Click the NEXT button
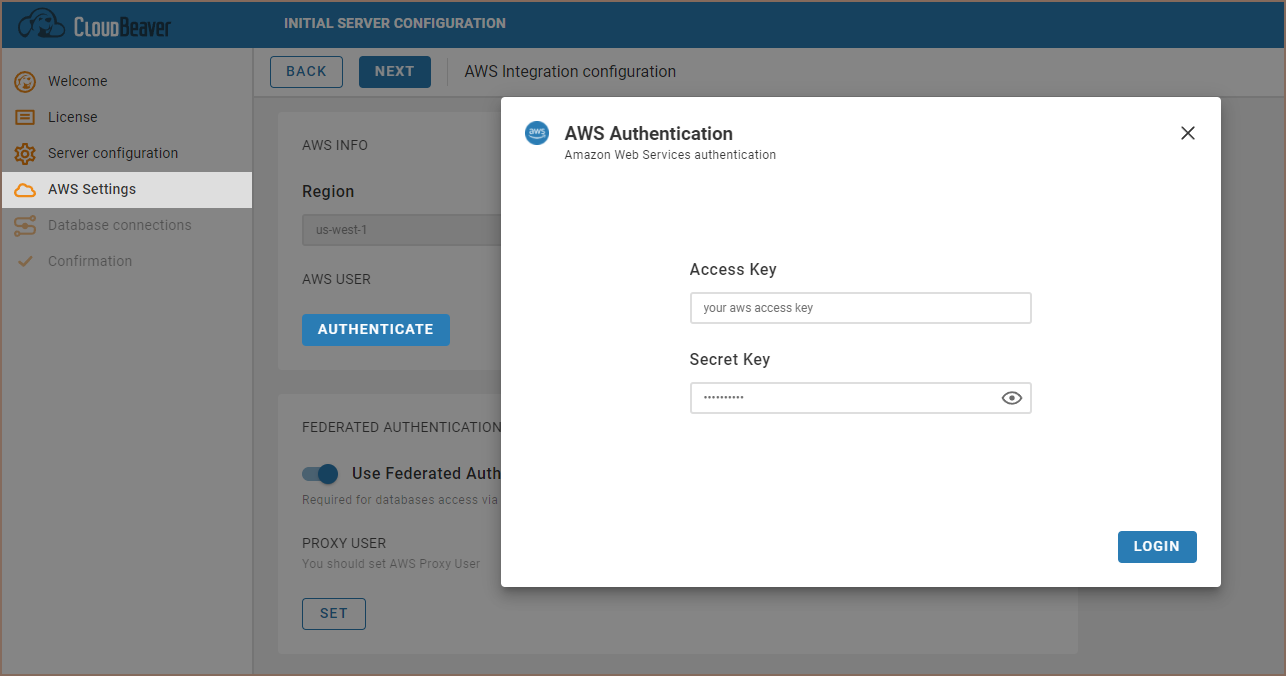Screen dimensions: 1286x676 click(394, 71)
